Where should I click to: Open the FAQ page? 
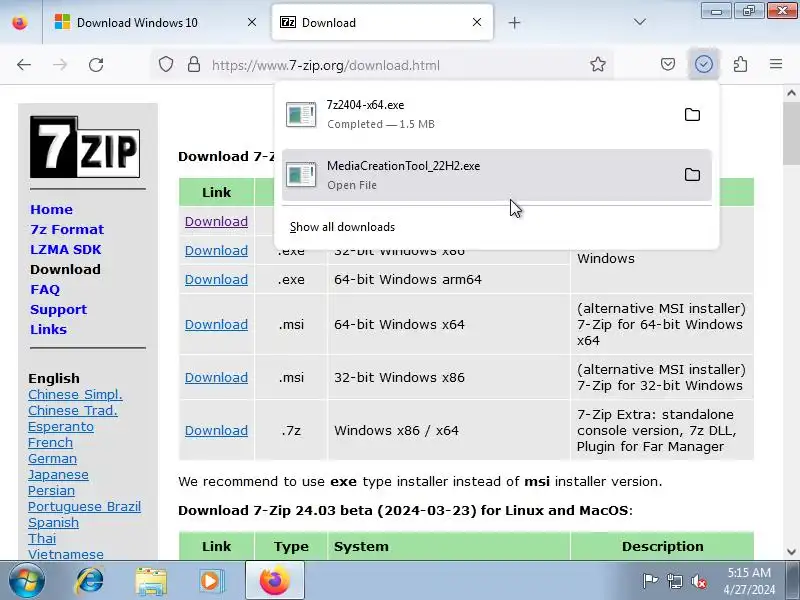(x=45, y=290)
